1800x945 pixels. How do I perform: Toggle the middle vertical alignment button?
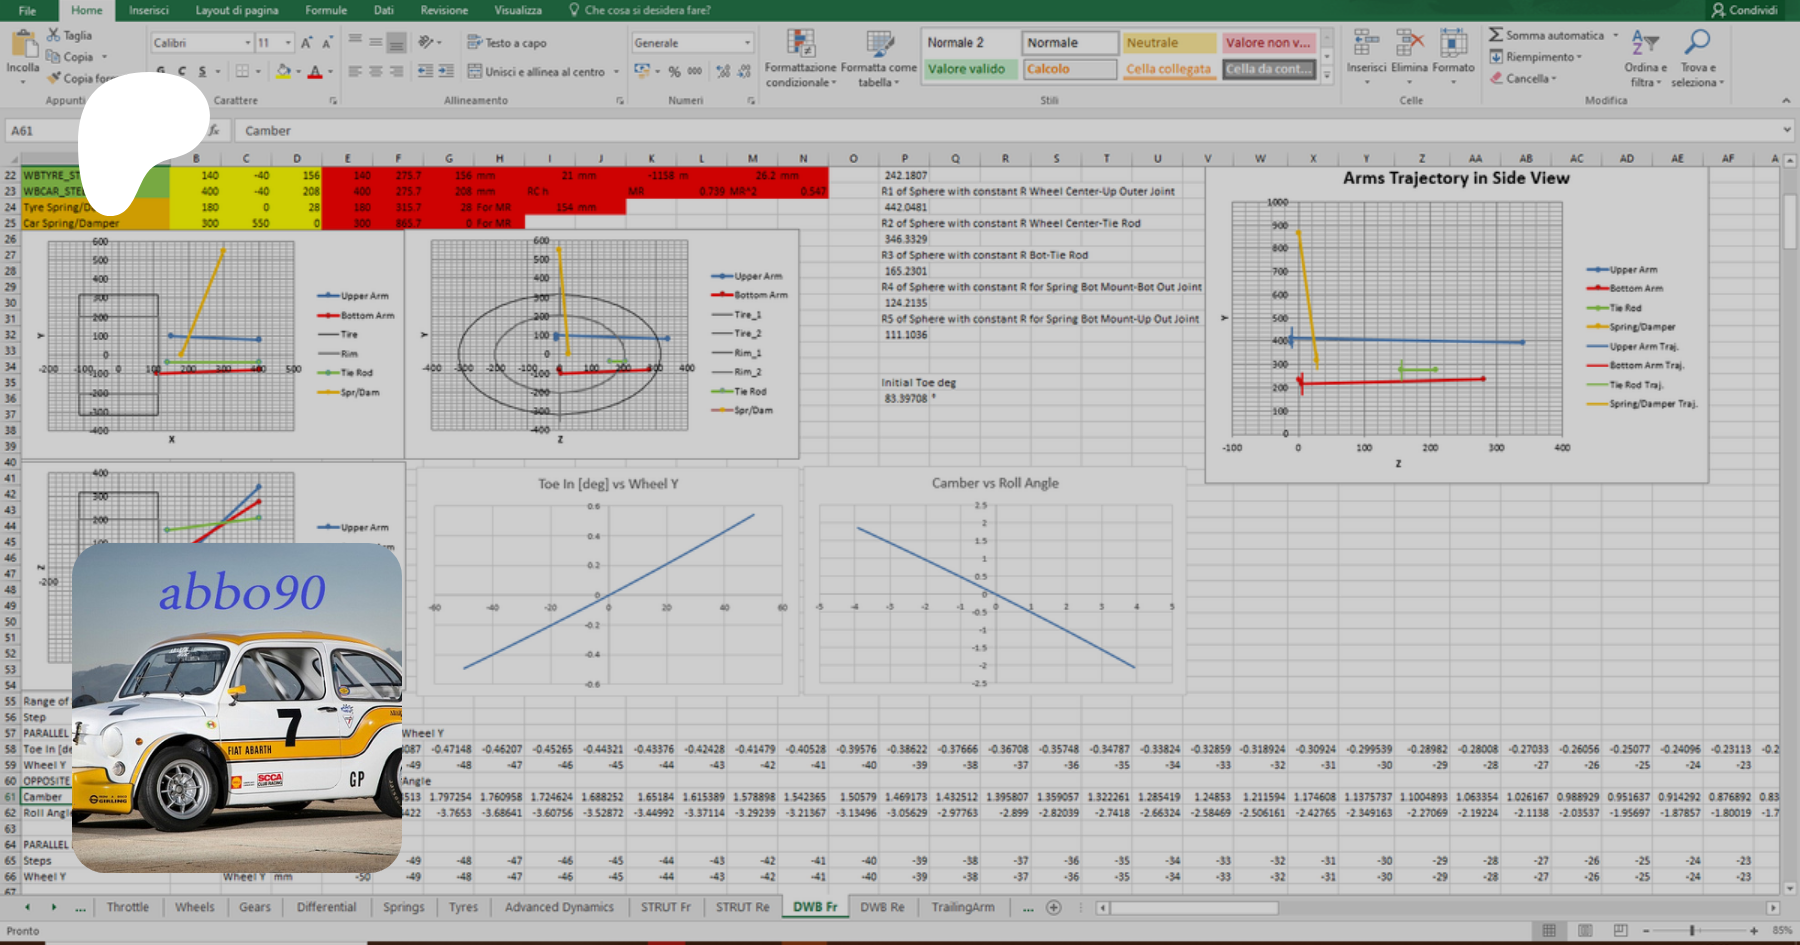[x=376, y=43]
